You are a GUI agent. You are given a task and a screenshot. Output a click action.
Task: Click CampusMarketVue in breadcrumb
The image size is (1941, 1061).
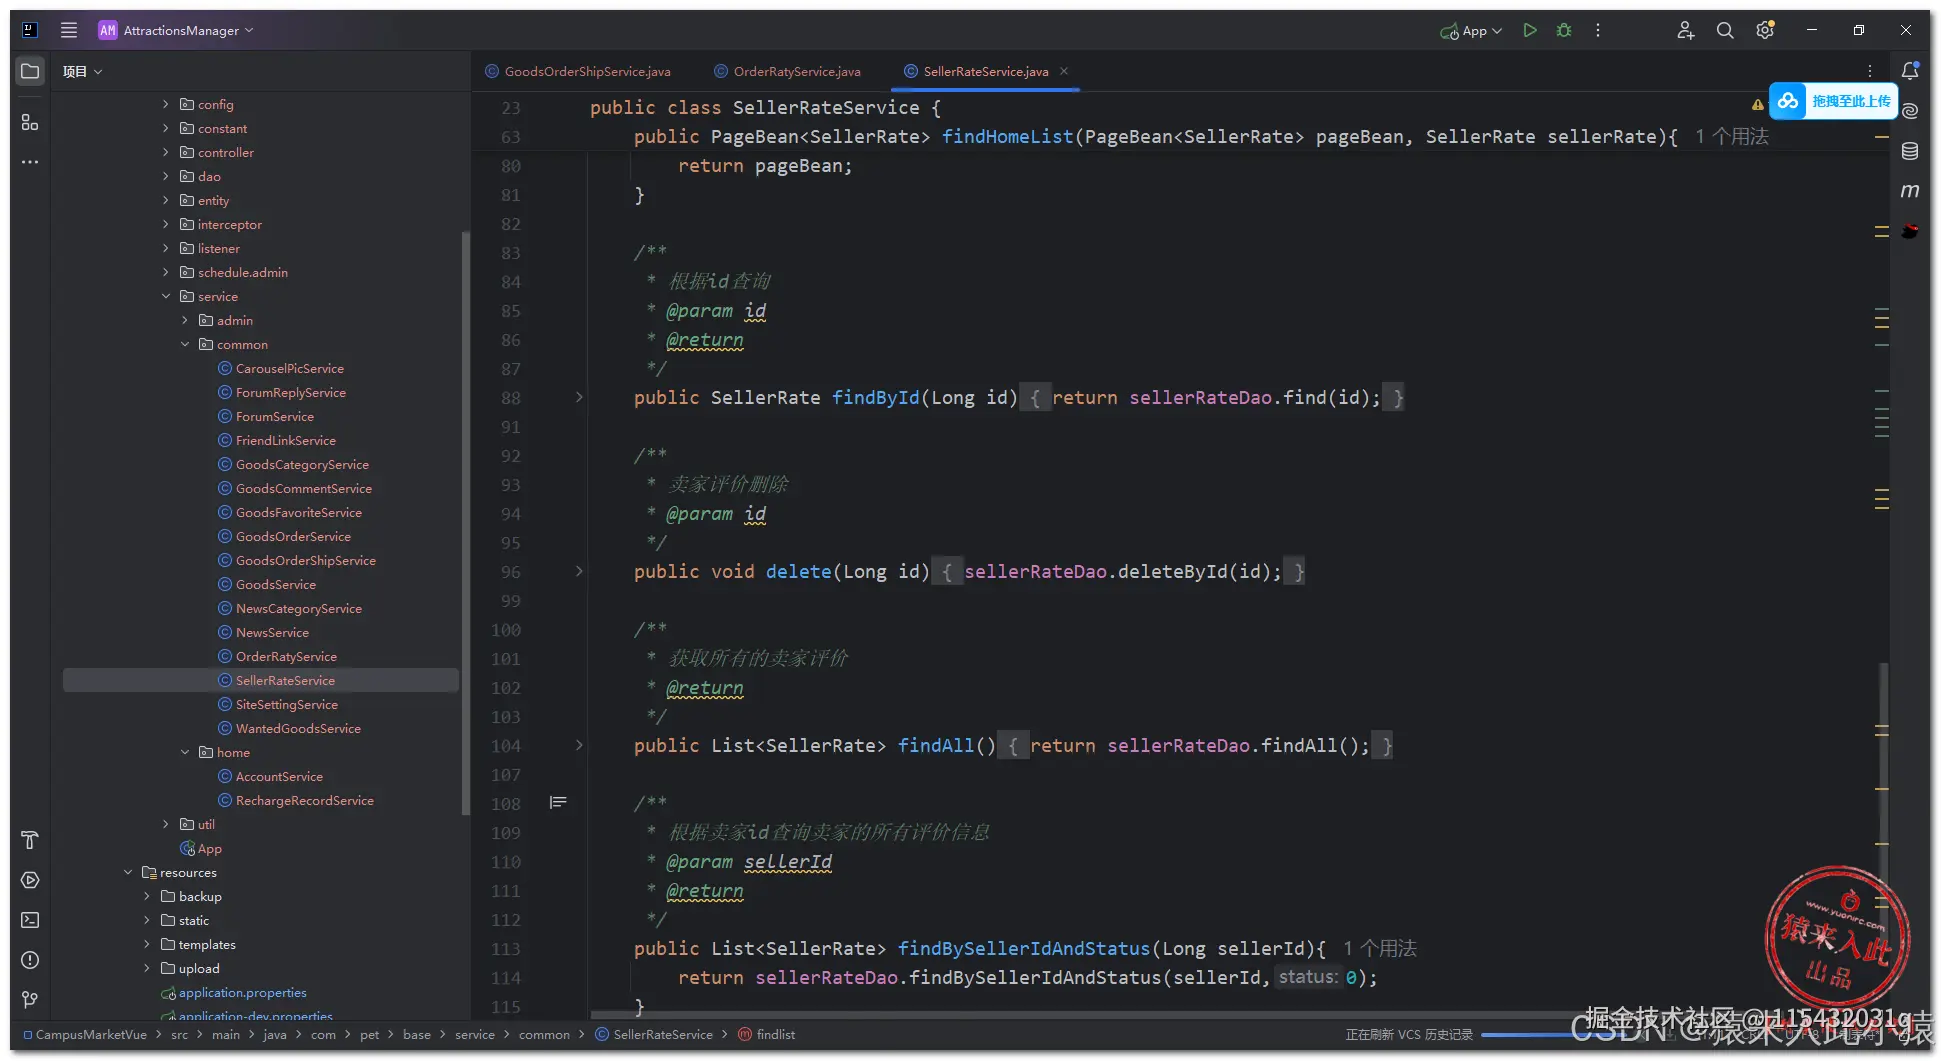point(85,1034)
